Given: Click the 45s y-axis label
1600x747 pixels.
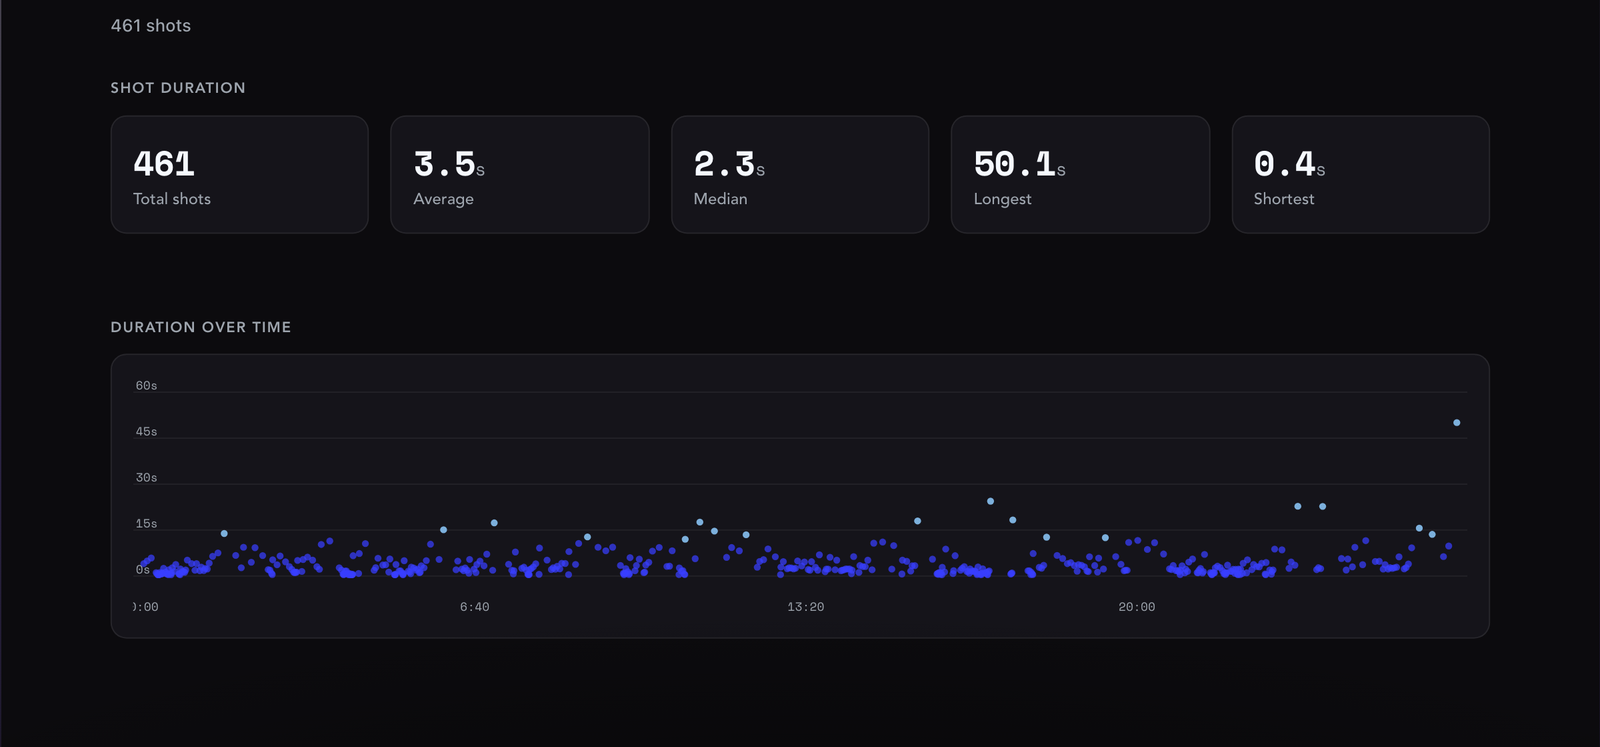Looking at the screenshot, I should [x=146, y=432].
